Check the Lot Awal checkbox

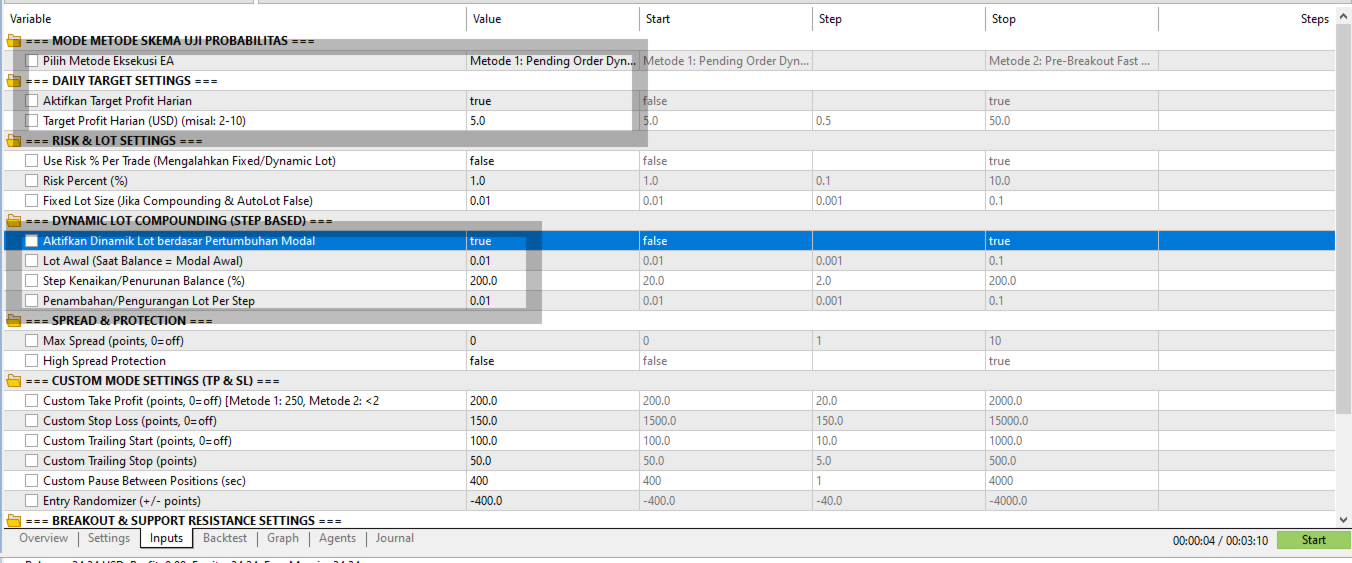tap(32, 261)
